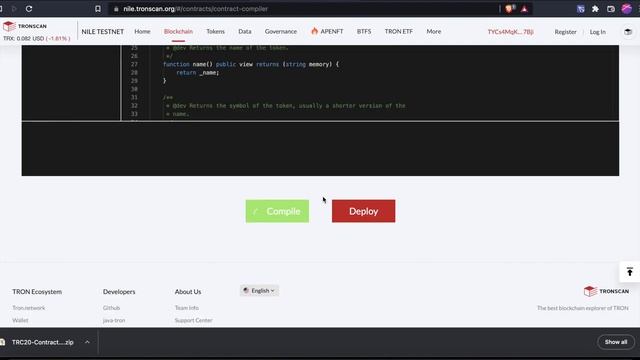Click the red Deploy button
Screen dimensions: 640x360
pos(363,211)
